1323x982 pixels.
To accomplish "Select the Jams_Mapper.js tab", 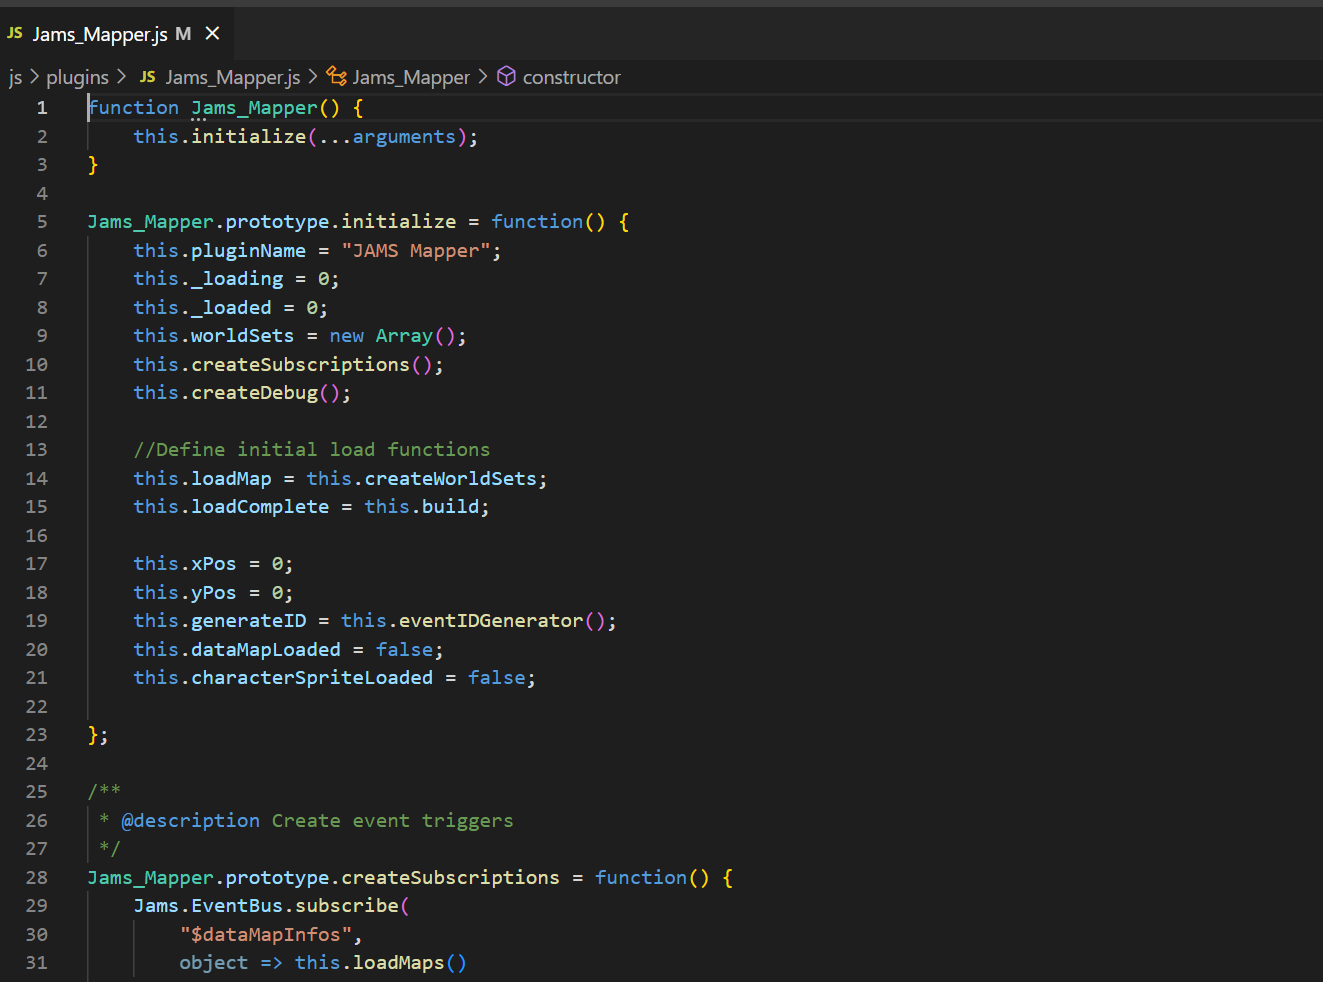I will (x=117, y=34).
